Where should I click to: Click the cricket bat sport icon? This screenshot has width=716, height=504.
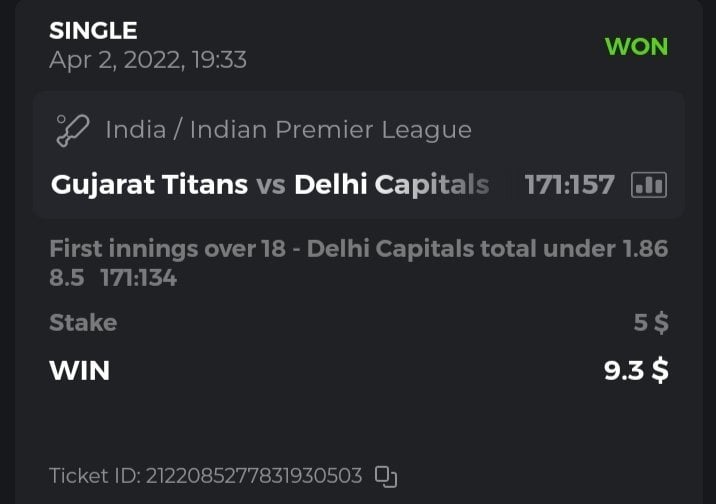coord(73,130)
